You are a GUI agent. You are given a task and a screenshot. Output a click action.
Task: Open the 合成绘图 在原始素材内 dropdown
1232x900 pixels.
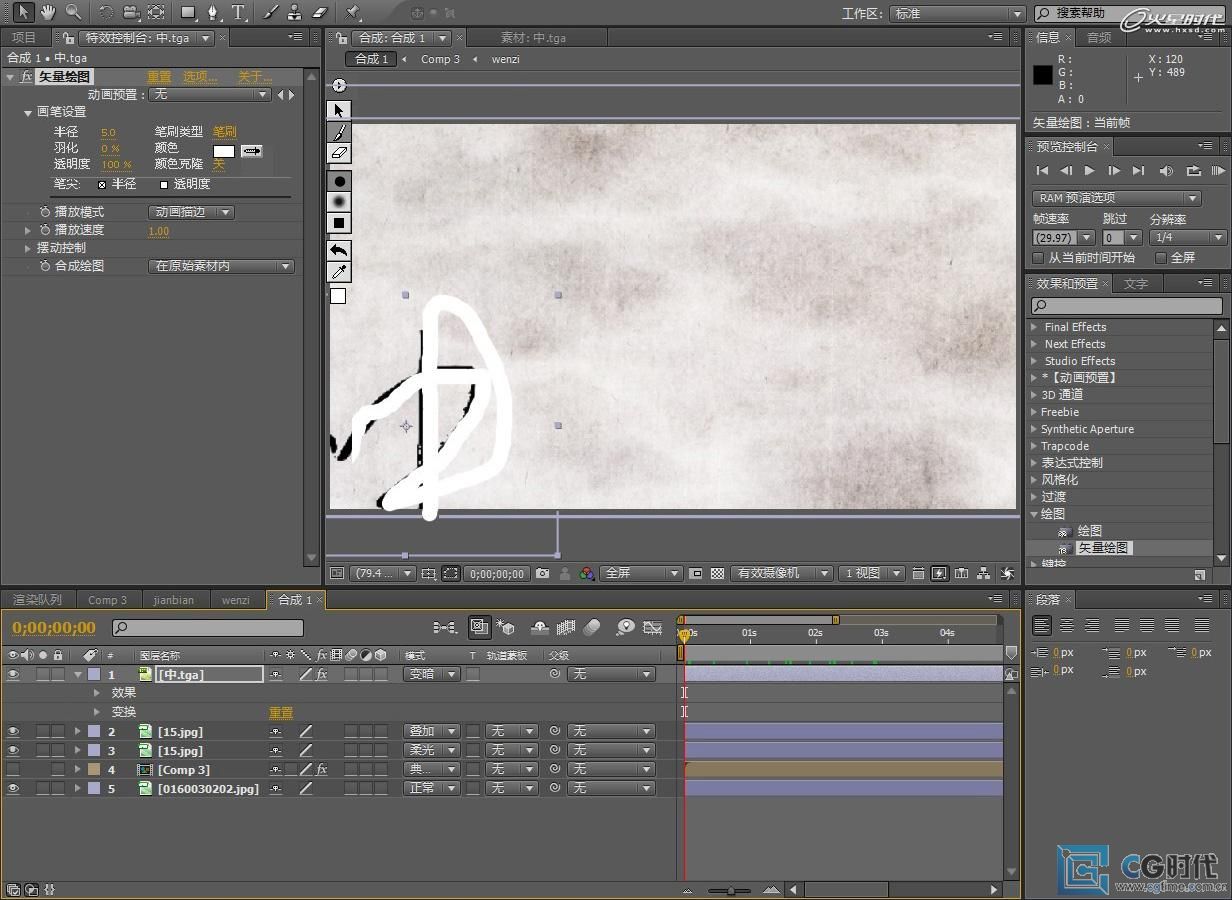coord(221,266)
